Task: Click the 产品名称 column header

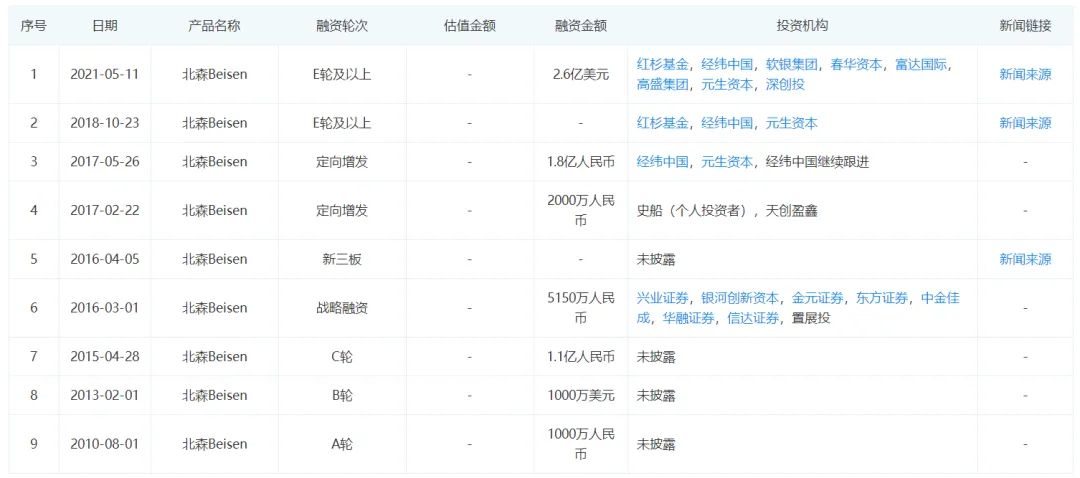Action: (x=214, y=26)
